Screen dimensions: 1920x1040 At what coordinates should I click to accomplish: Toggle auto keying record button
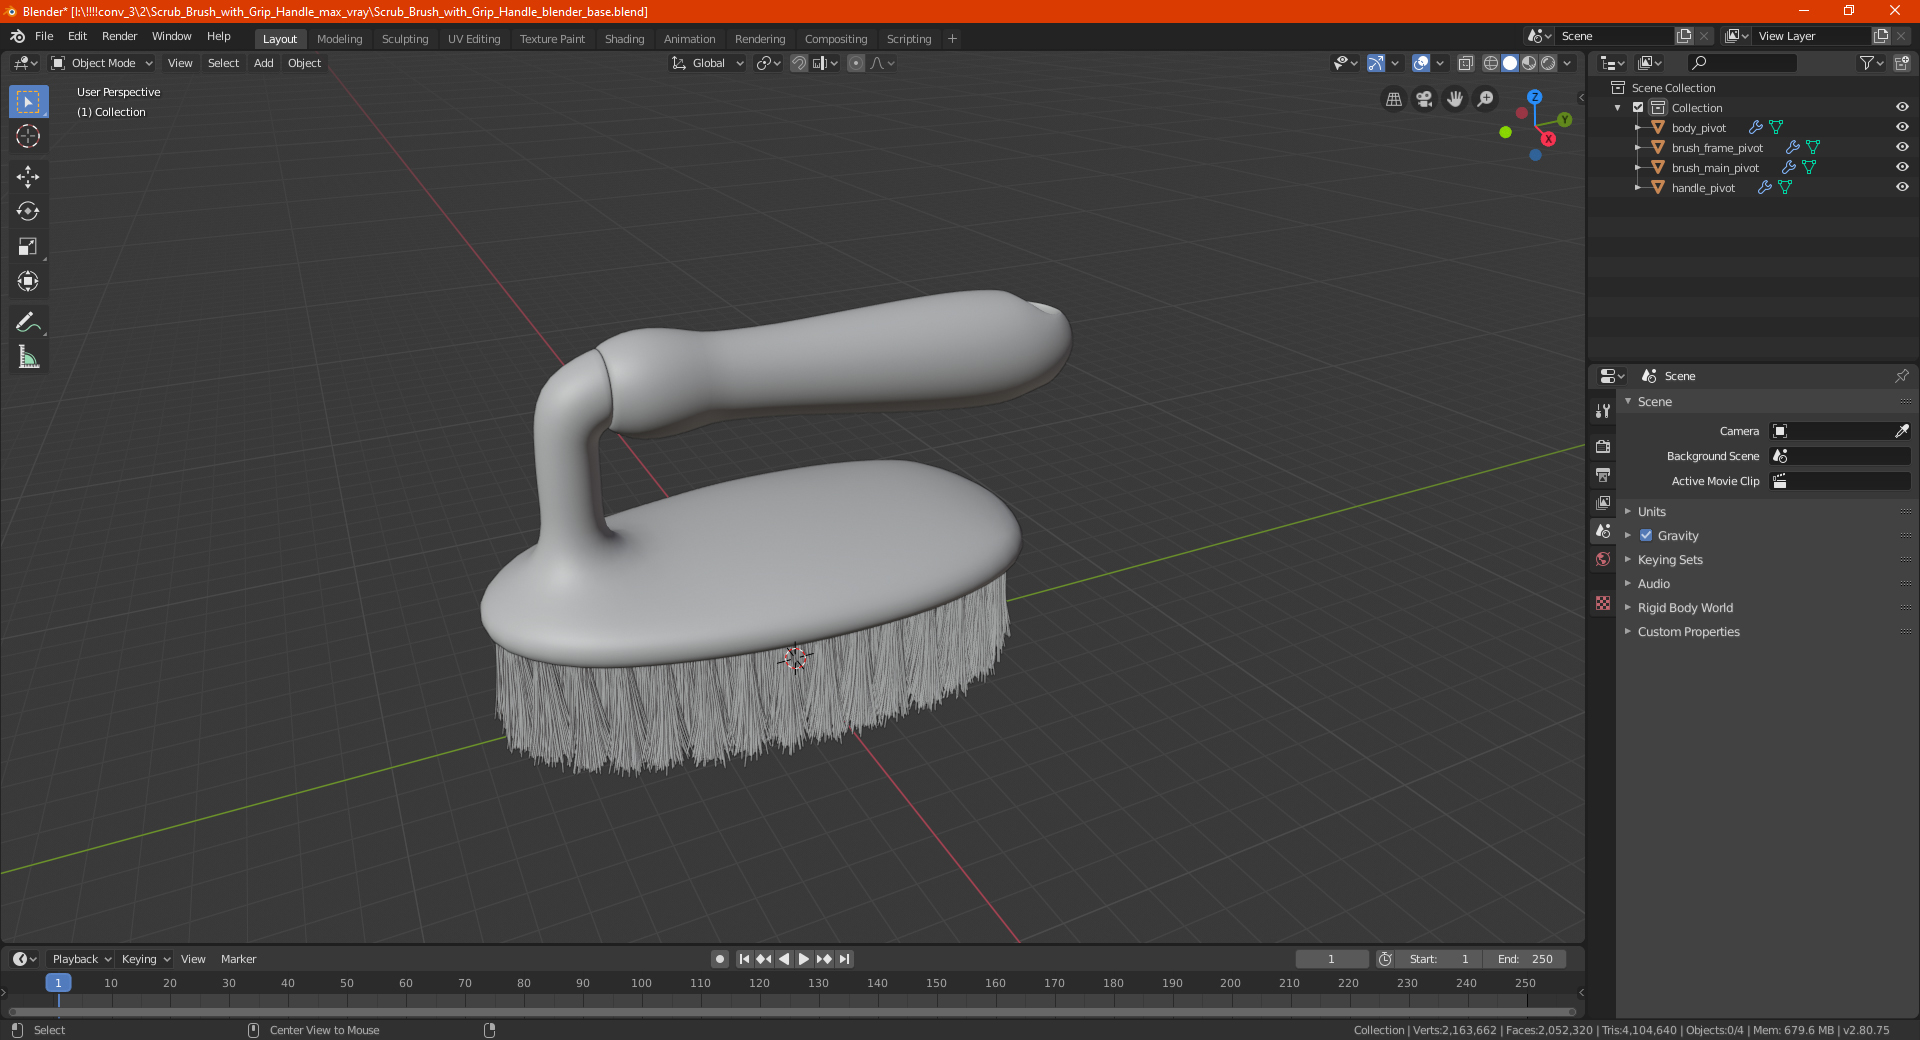(719, 959)
